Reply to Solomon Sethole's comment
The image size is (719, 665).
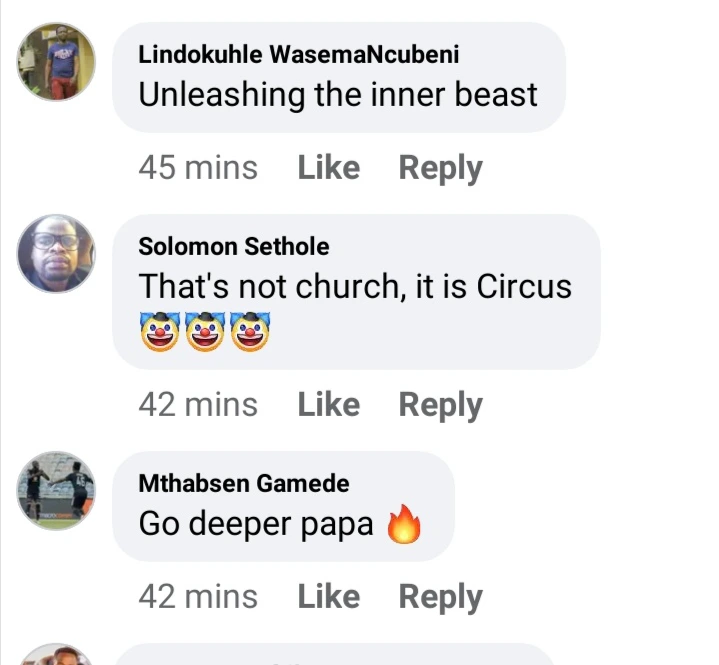pyautogui.click(x=440, y=405)
